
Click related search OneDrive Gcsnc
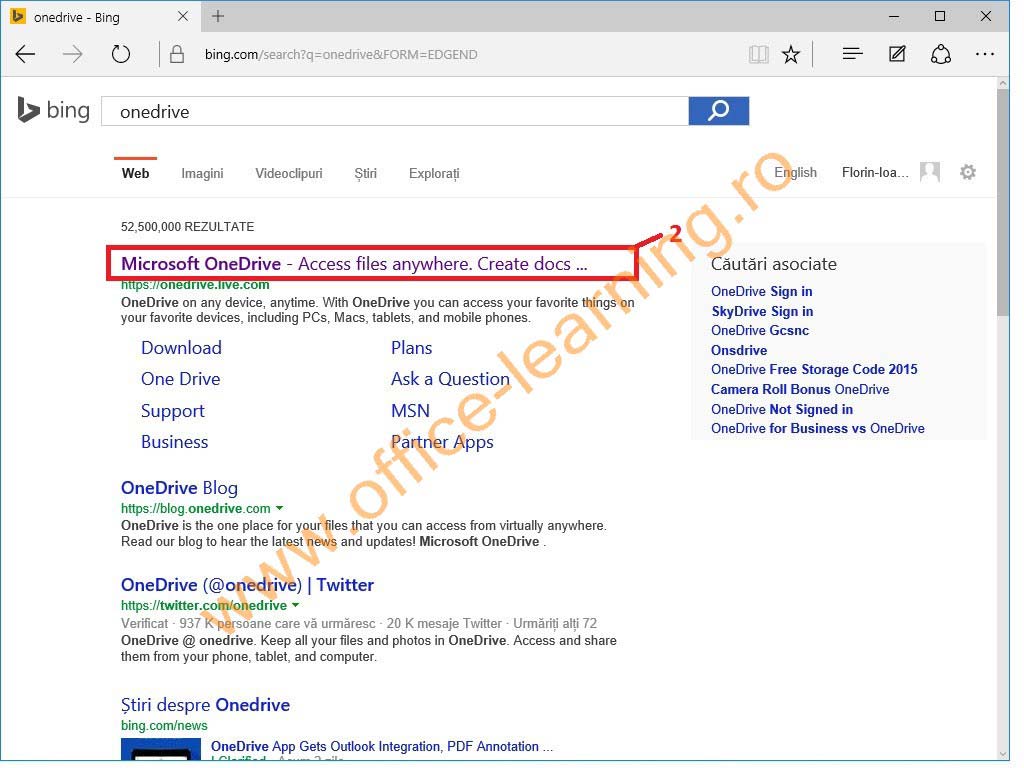760,330
